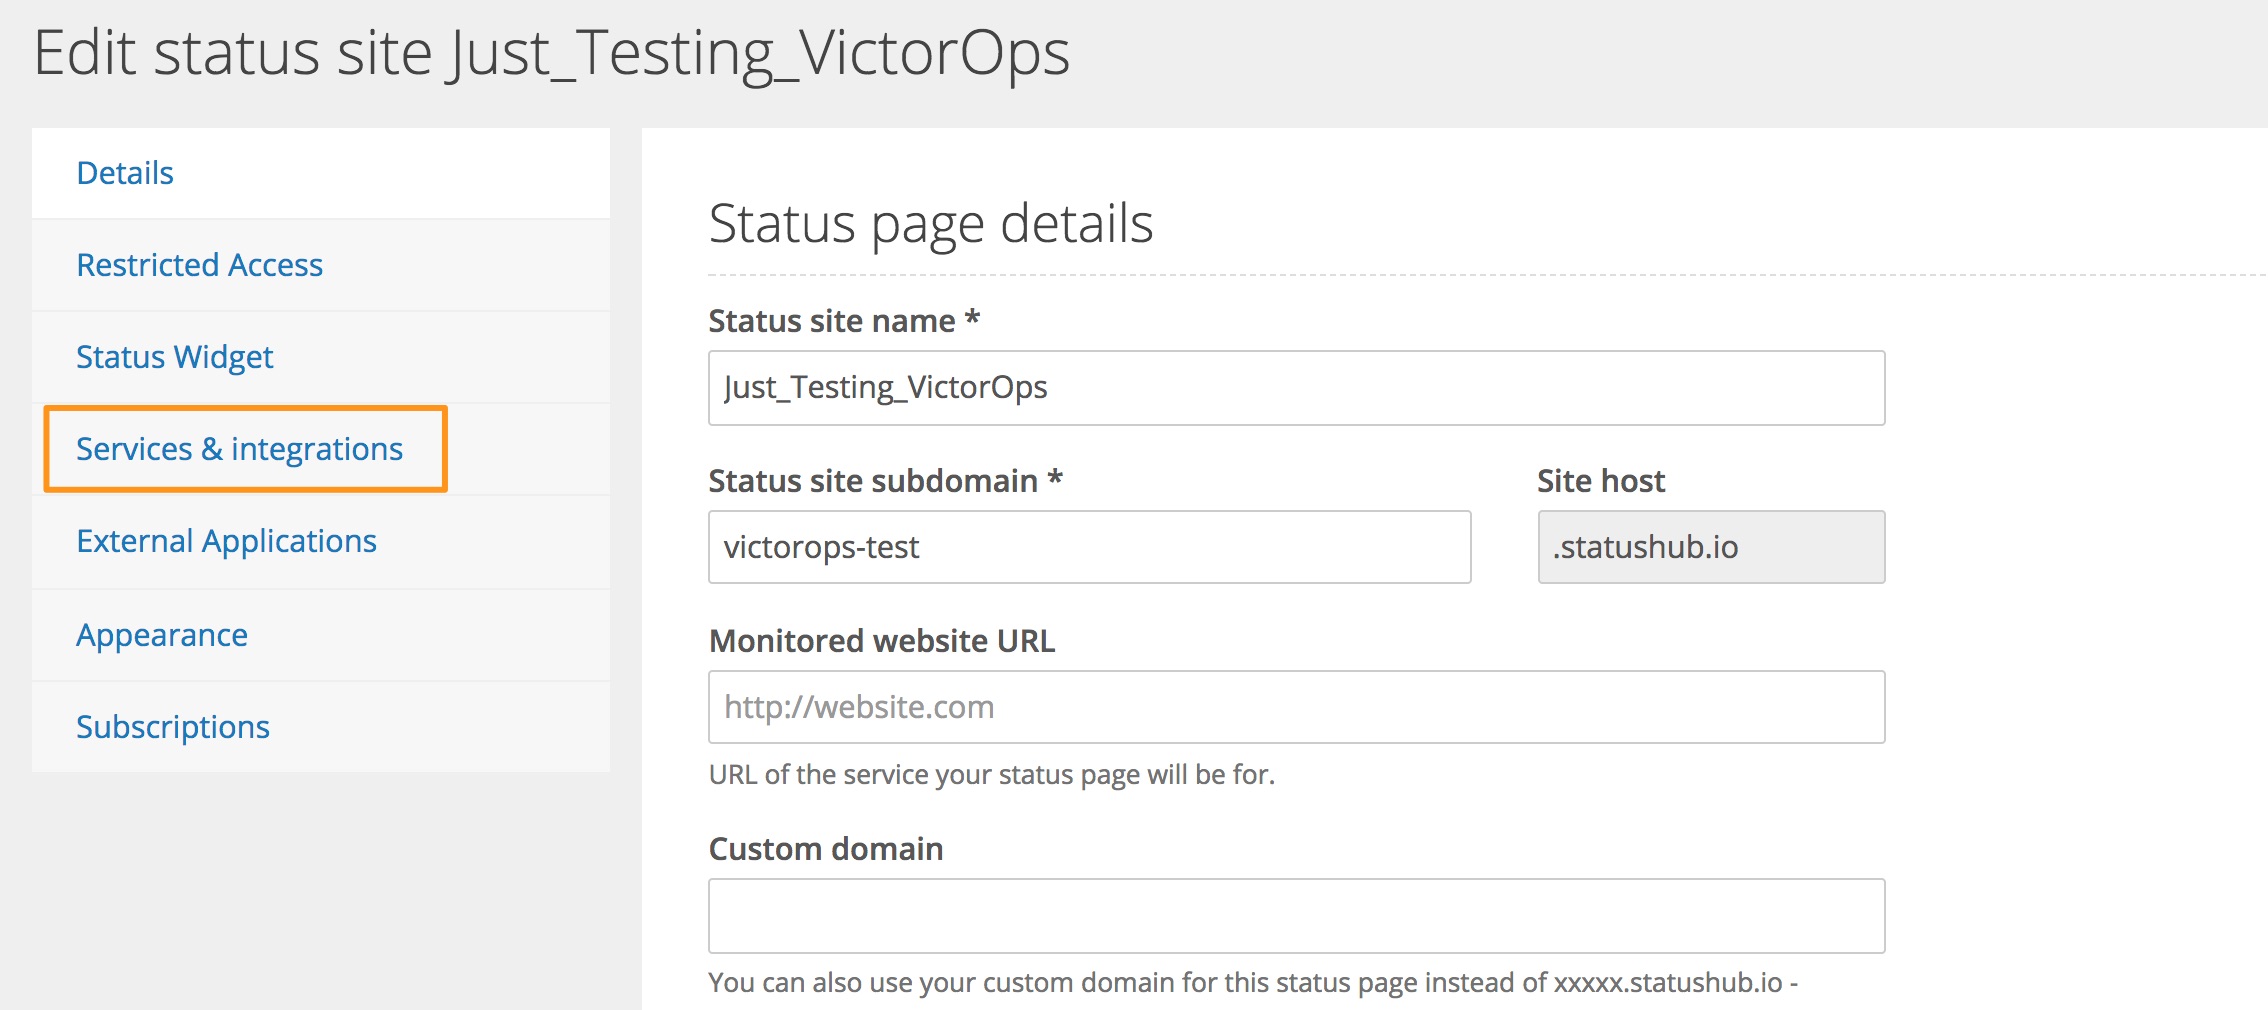Click the 'Site host' label
This screenshot has height=1010, width=2268.
click(1601, 481)
